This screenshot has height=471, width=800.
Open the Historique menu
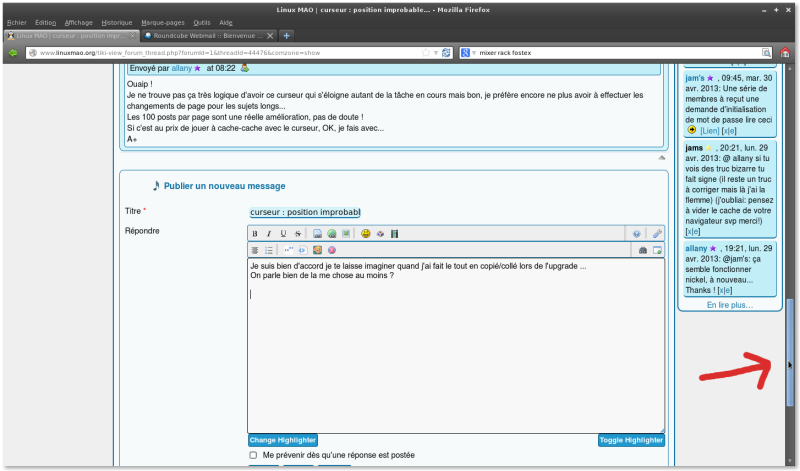pos(117,22)
